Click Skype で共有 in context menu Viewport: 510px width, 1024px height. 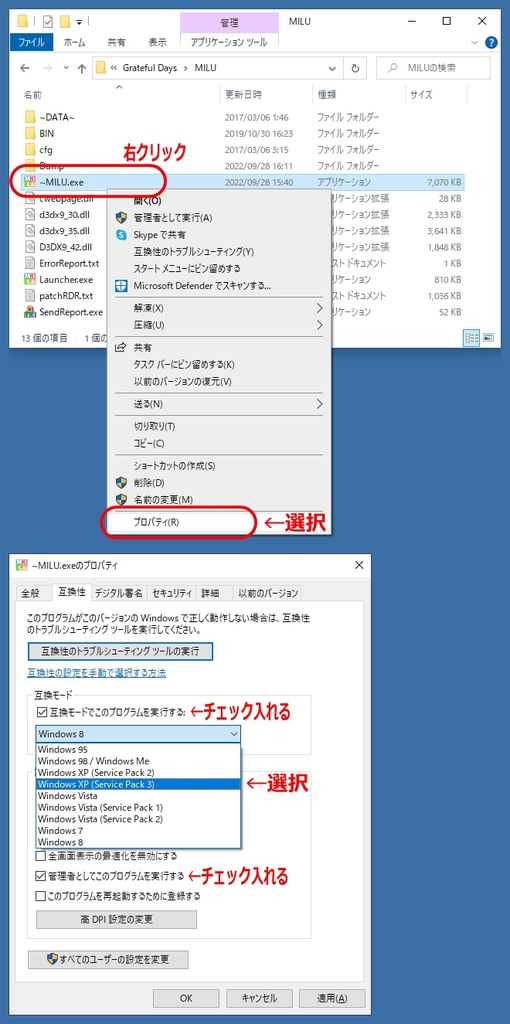tap(159, 234)
